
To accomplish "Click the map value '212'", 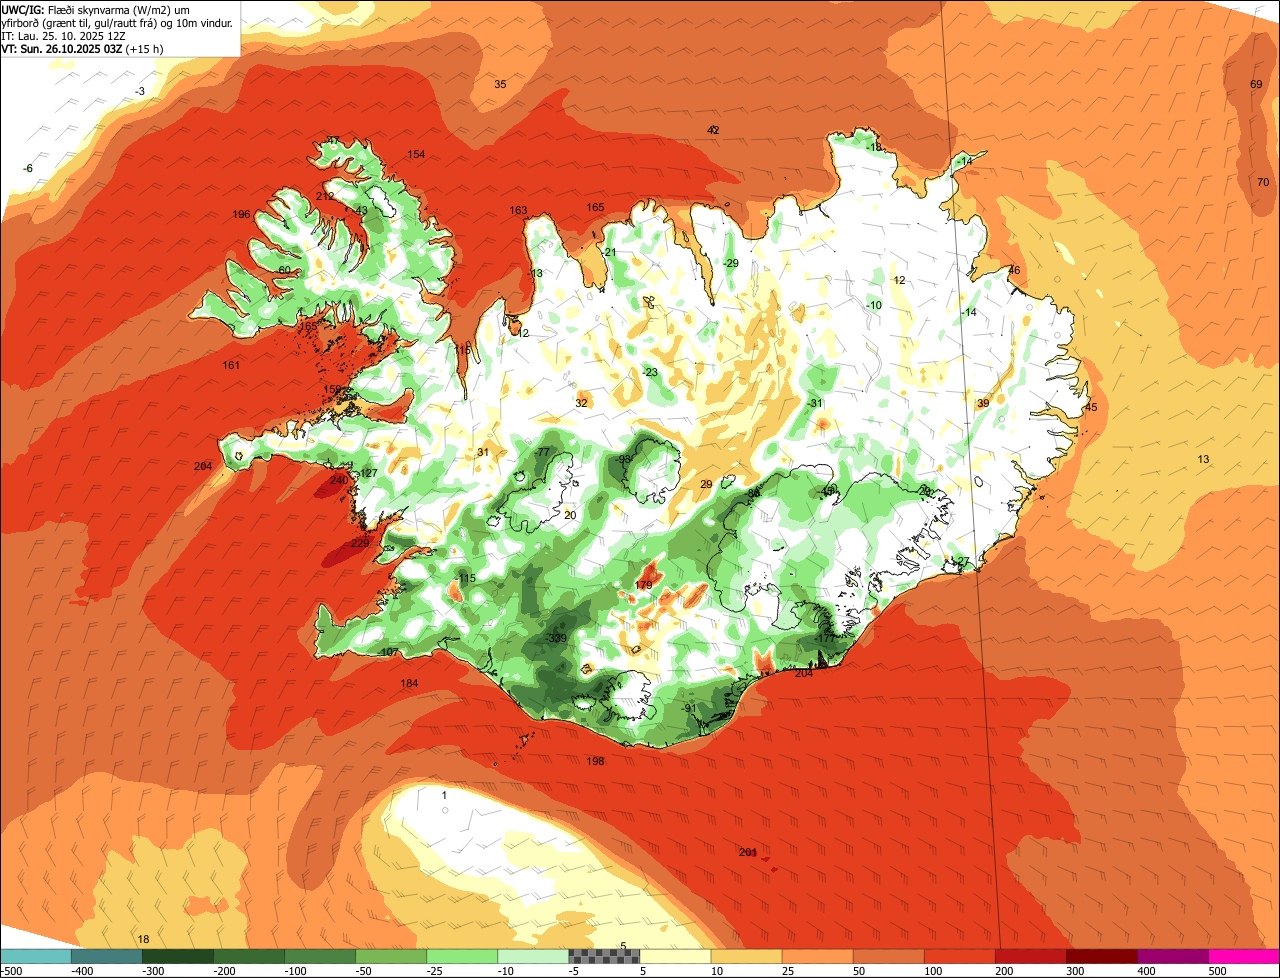I will pos(325,196).
